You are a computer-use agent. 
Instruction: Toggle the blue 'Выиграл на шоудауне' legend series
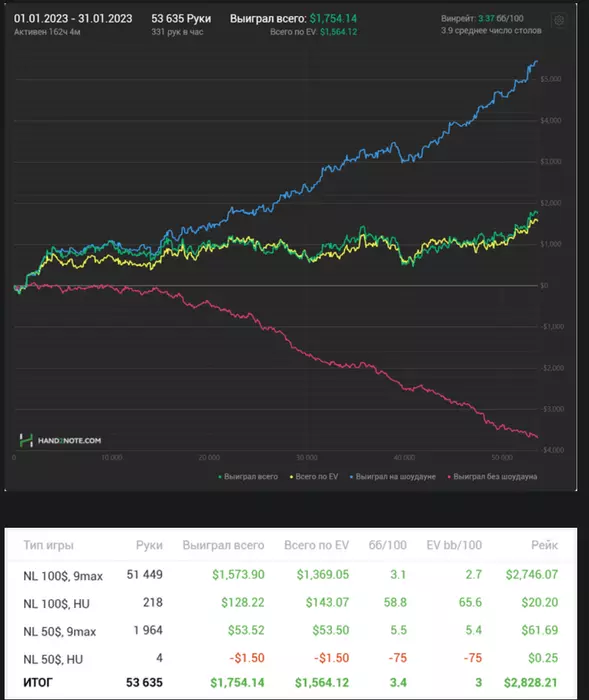point(393,477)
